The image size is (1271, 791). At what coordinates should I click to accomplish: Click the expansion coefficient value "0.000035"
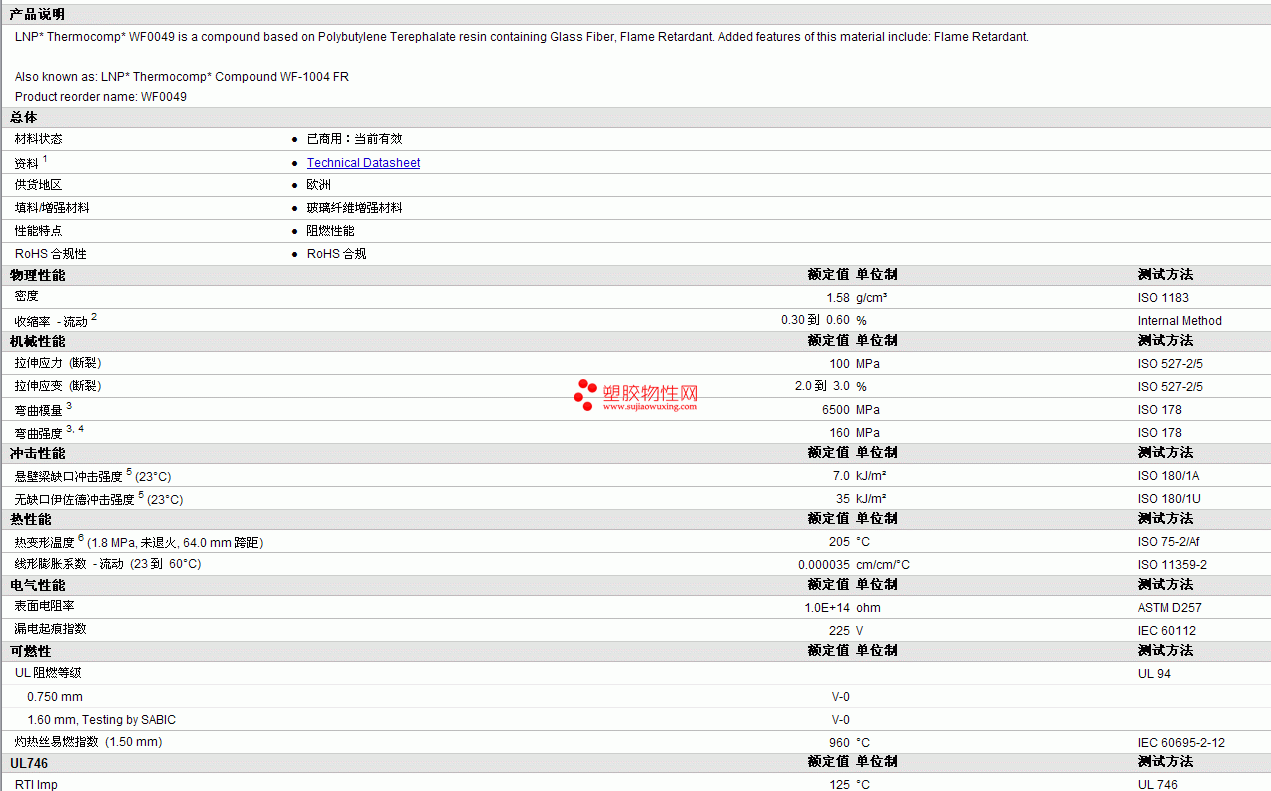pyautogui.click(x=824, y=565)
